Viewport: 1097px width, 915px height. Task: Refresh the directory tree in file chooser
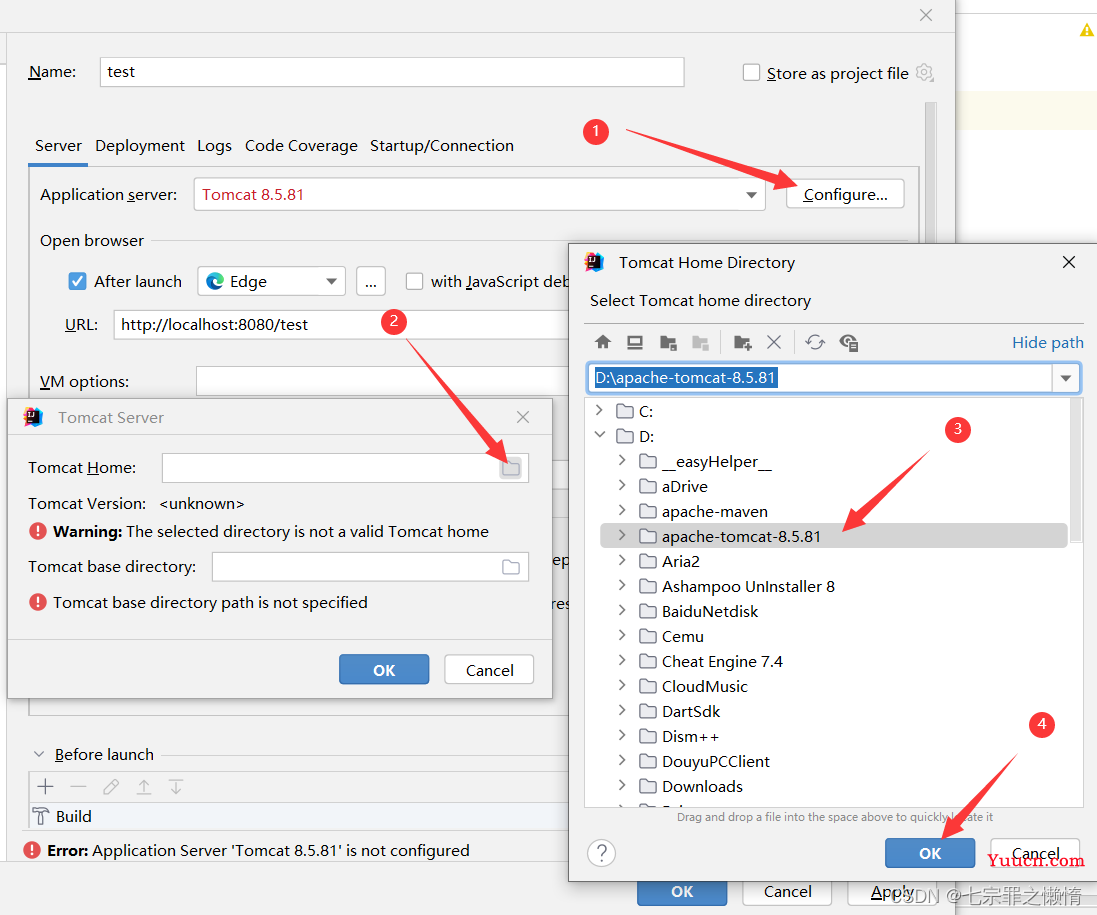click(815, 342)
